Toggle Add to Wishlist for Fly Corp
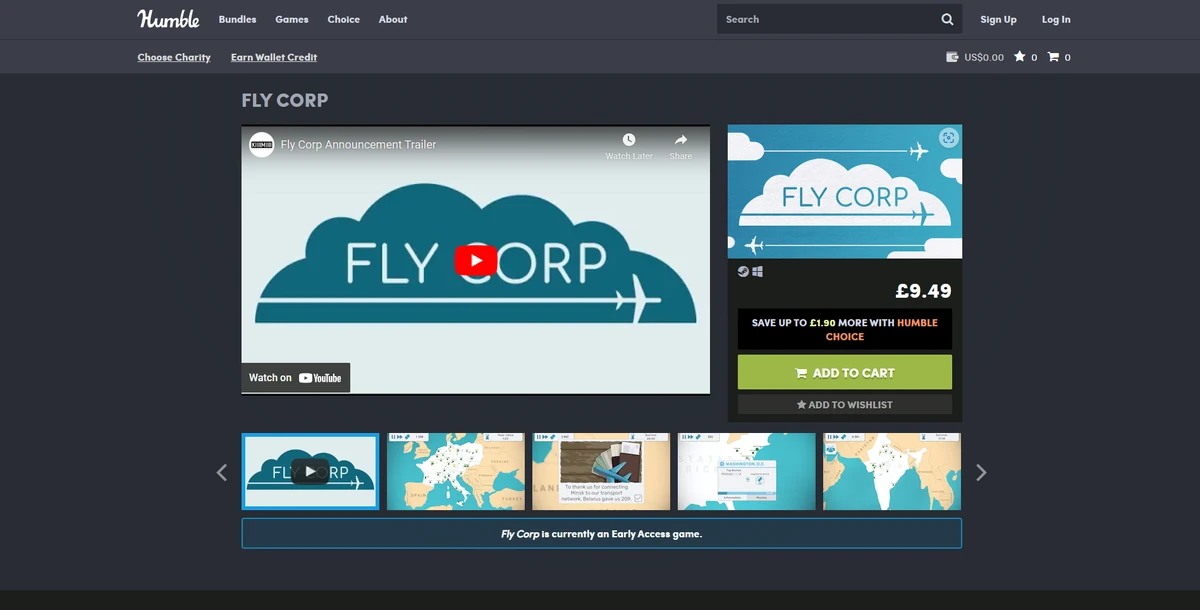Image resolution: width=1200 pixels, height=610 pixels. [844, 404]
